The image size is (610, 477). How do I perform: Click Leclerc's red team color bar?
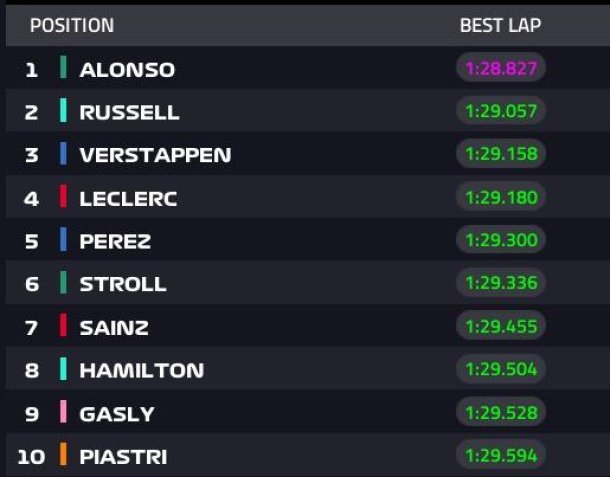[x=63, y=196]
